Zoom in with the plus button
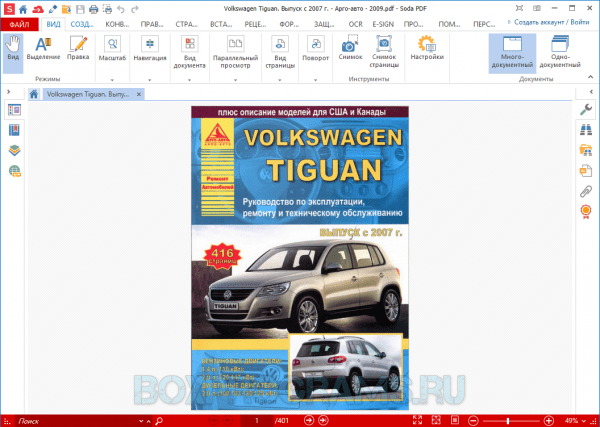Screen dimensions: 600x427 click(x=549, y=421)
